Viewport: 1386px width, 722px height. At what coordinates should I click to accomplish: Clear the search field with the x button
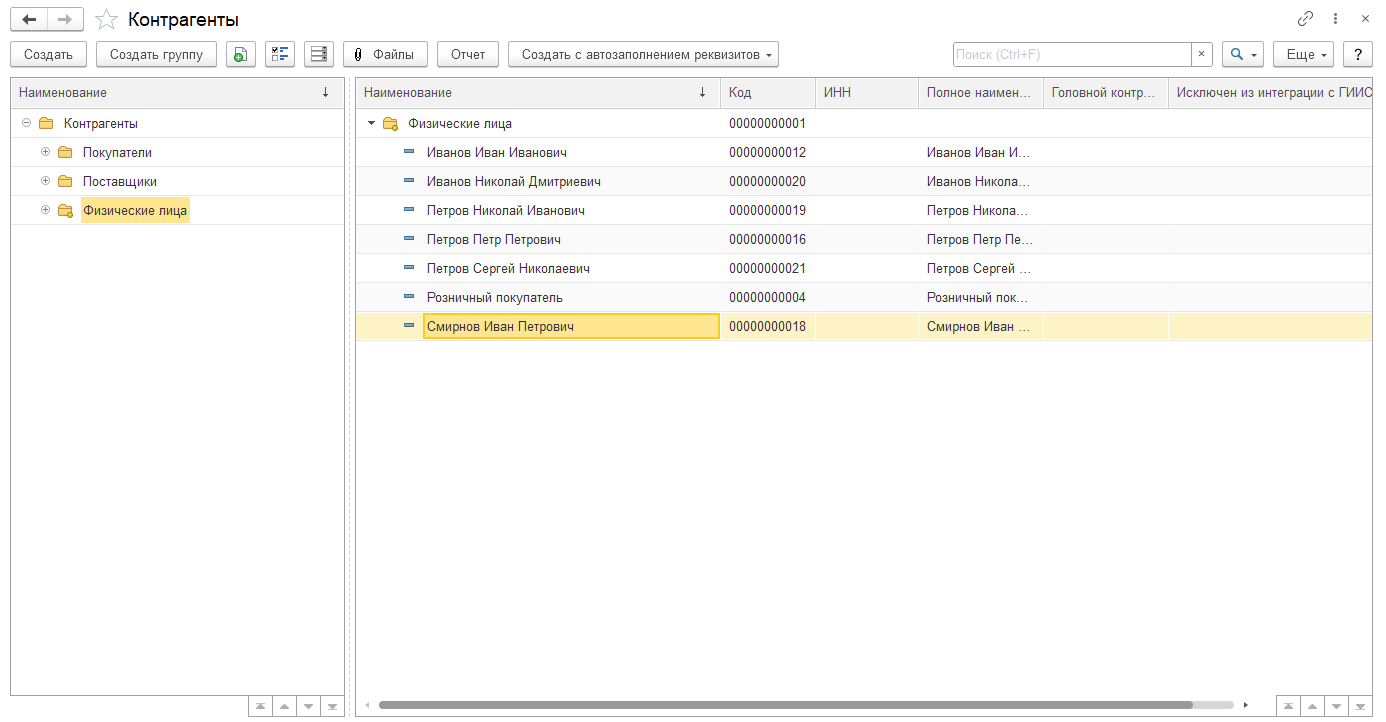tap(1202, 54)
